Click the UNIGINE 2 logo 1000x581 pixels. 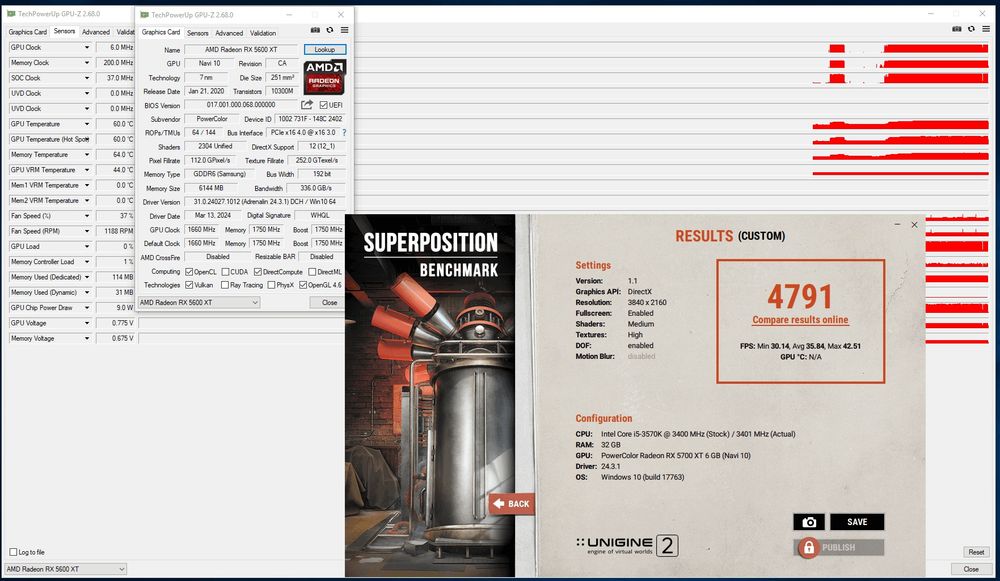click(628, 545)
